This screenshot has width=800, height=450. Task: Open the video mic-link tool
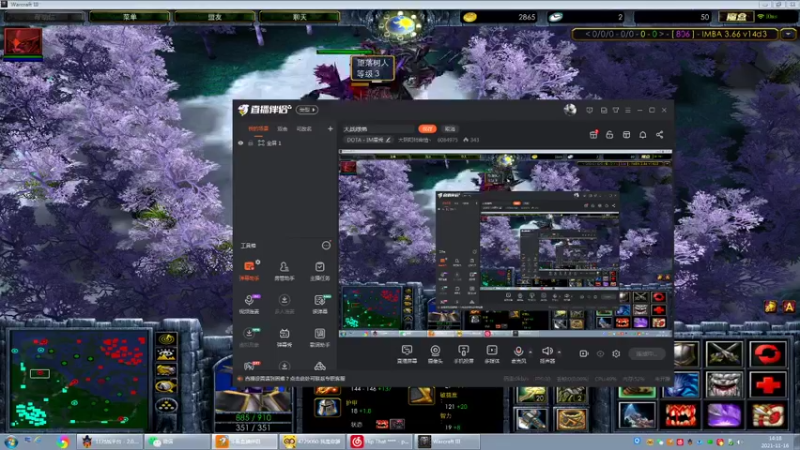pos(249,303)
